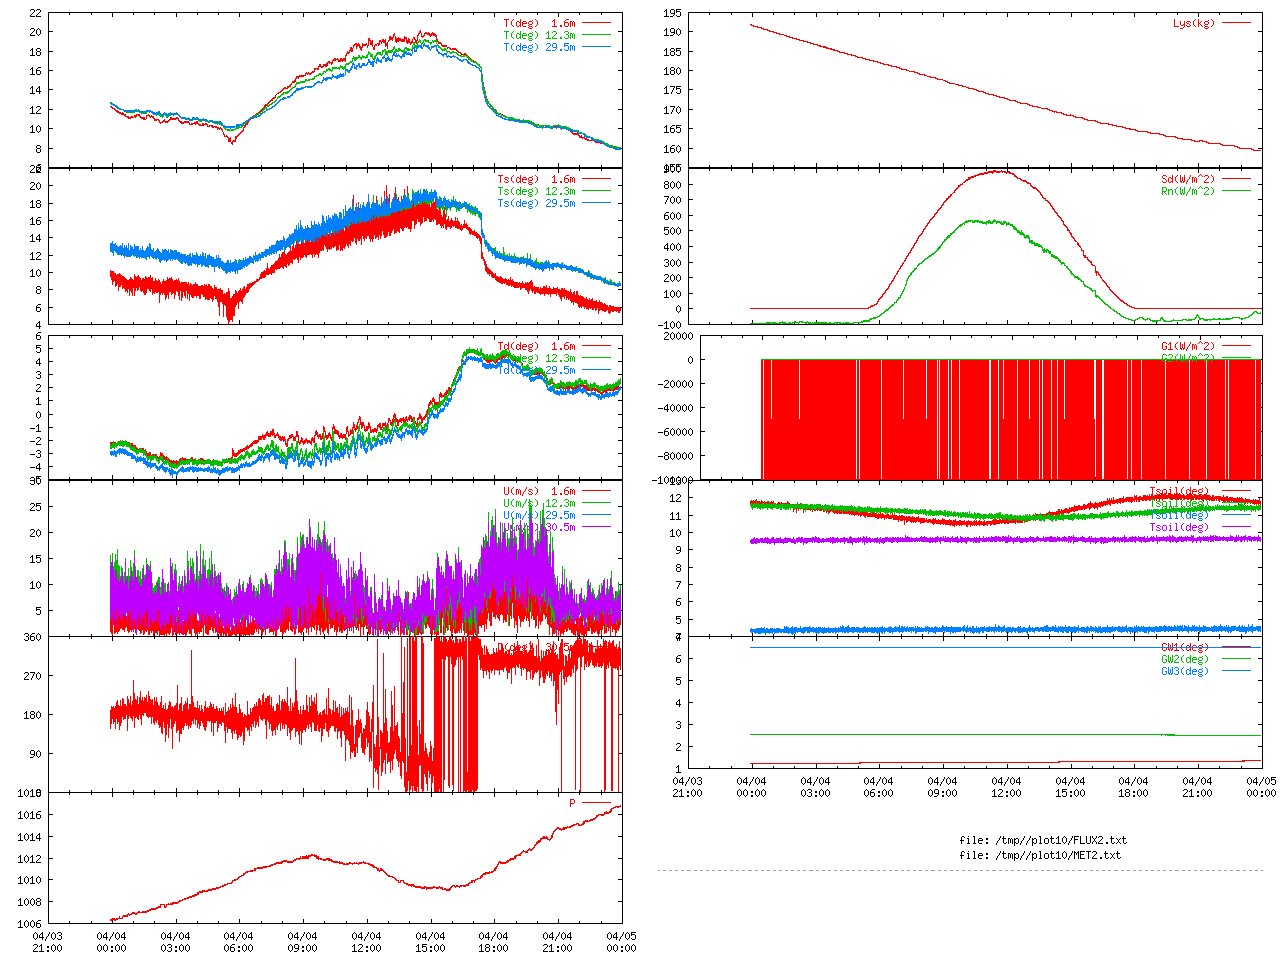Select the G1(W/m^2) legend label
The width and height of the screenshot is (1280, 960).
pyautogui.click(x=1187, y=347)
